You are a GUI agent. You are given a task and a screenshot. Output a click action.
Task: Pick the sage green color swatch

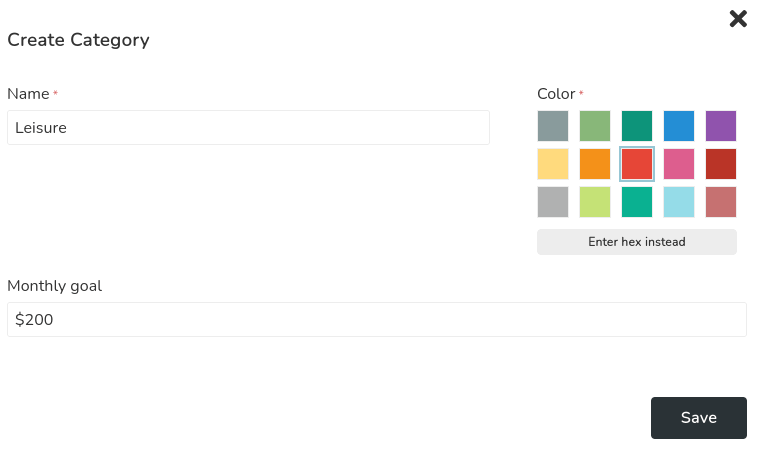coord(595,126)
